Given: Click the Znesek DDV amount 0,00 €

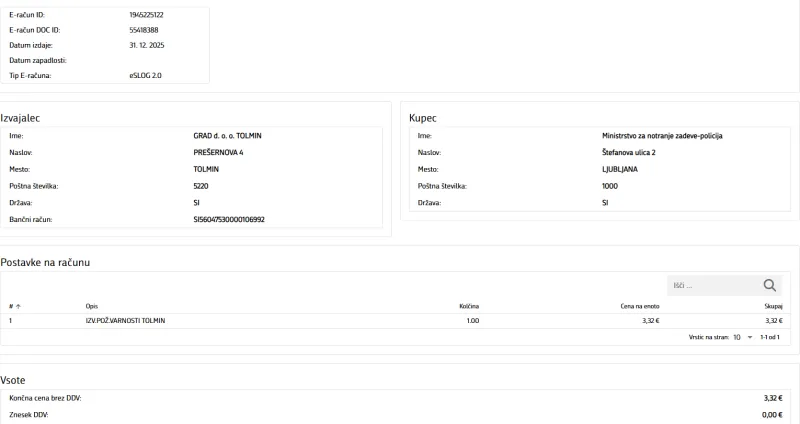Looking at the screenshot, I should 771,414.
